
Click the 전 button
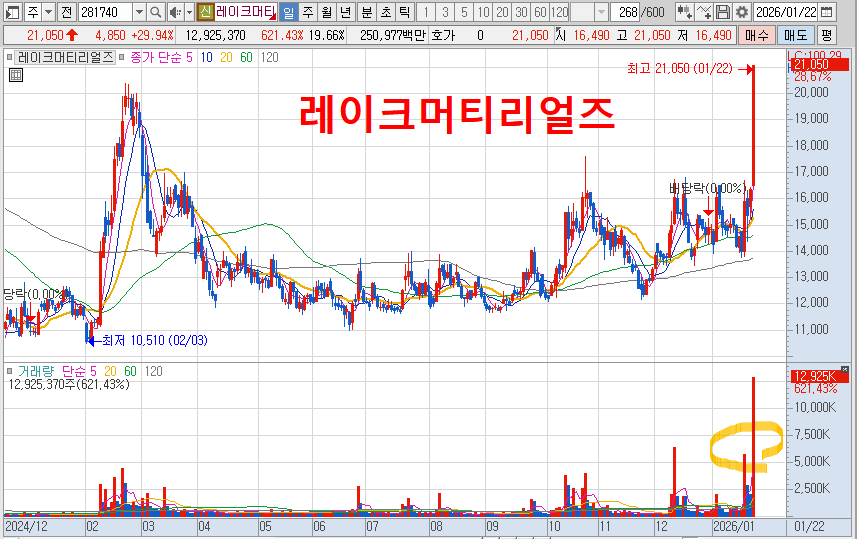click(x=66, y=11)
